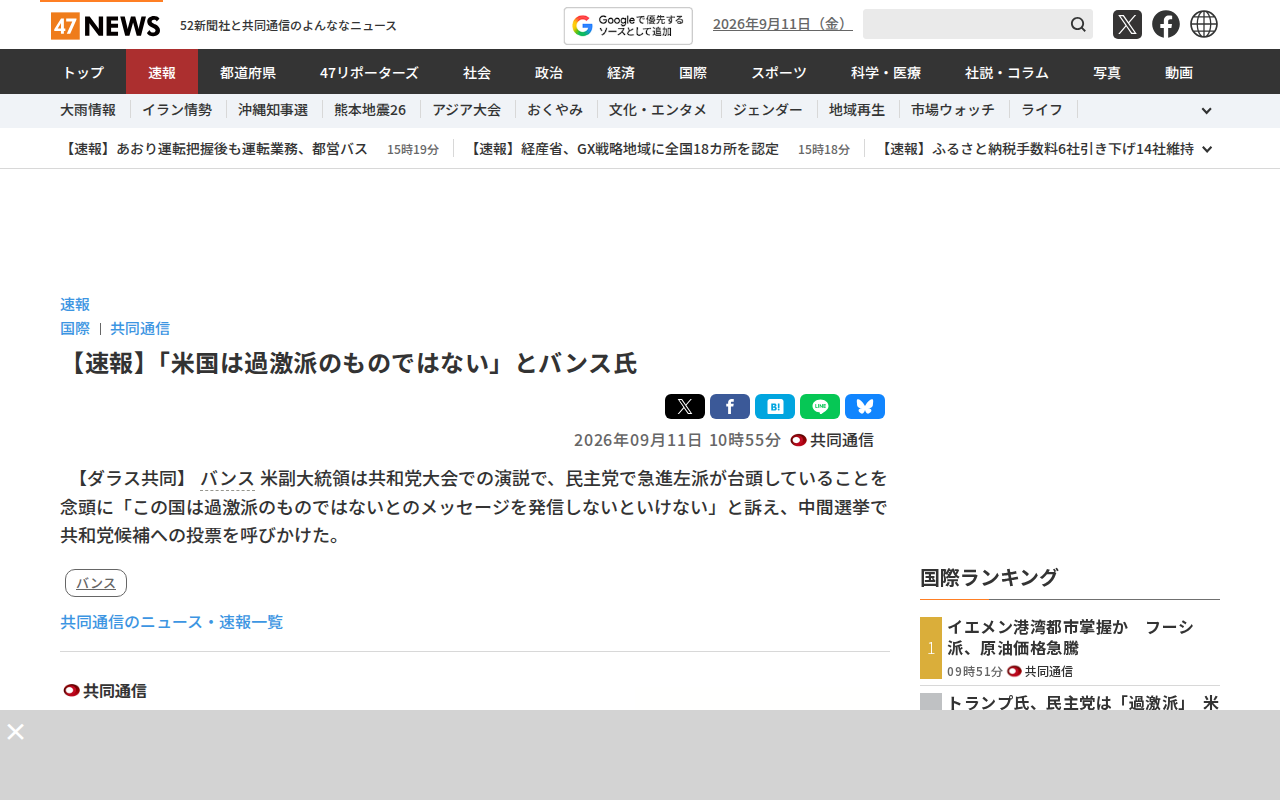
Task: Share article via Facebook share button
Action: [x=730, y=406]
